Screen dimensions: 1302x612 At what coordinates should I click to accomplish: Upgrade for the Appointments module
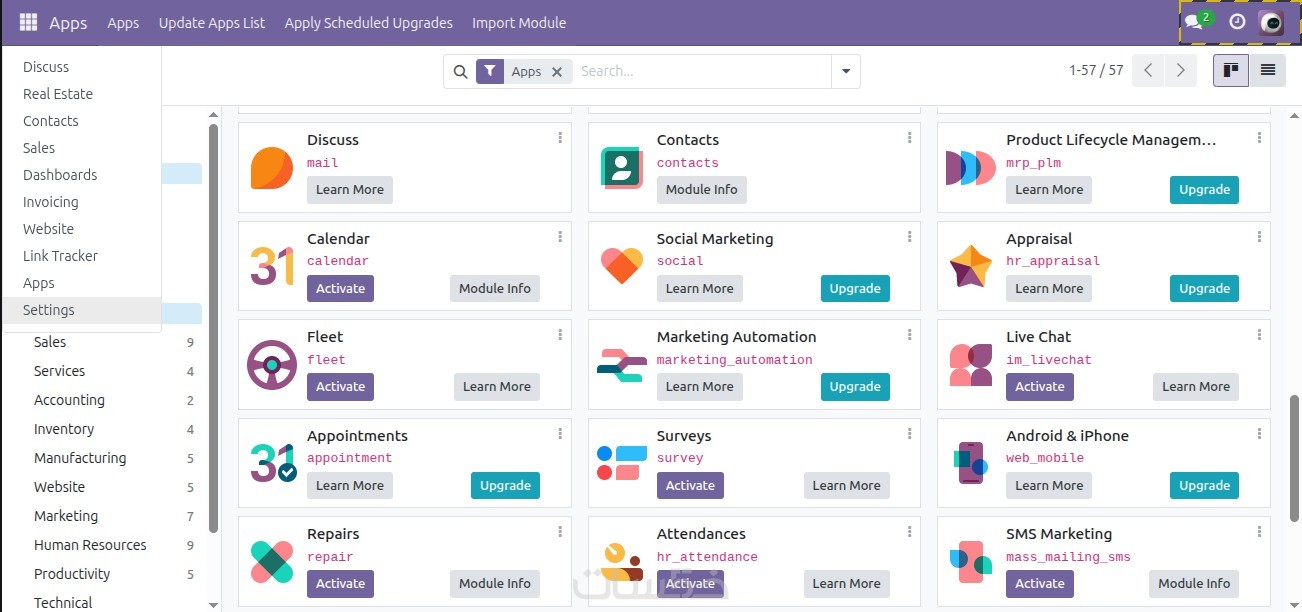(x=505, y=485)
